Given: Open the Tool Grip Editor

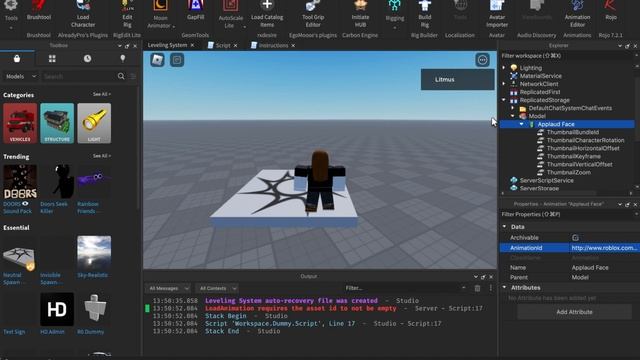Looking at the screenshot, I should (x=313, y=13).
